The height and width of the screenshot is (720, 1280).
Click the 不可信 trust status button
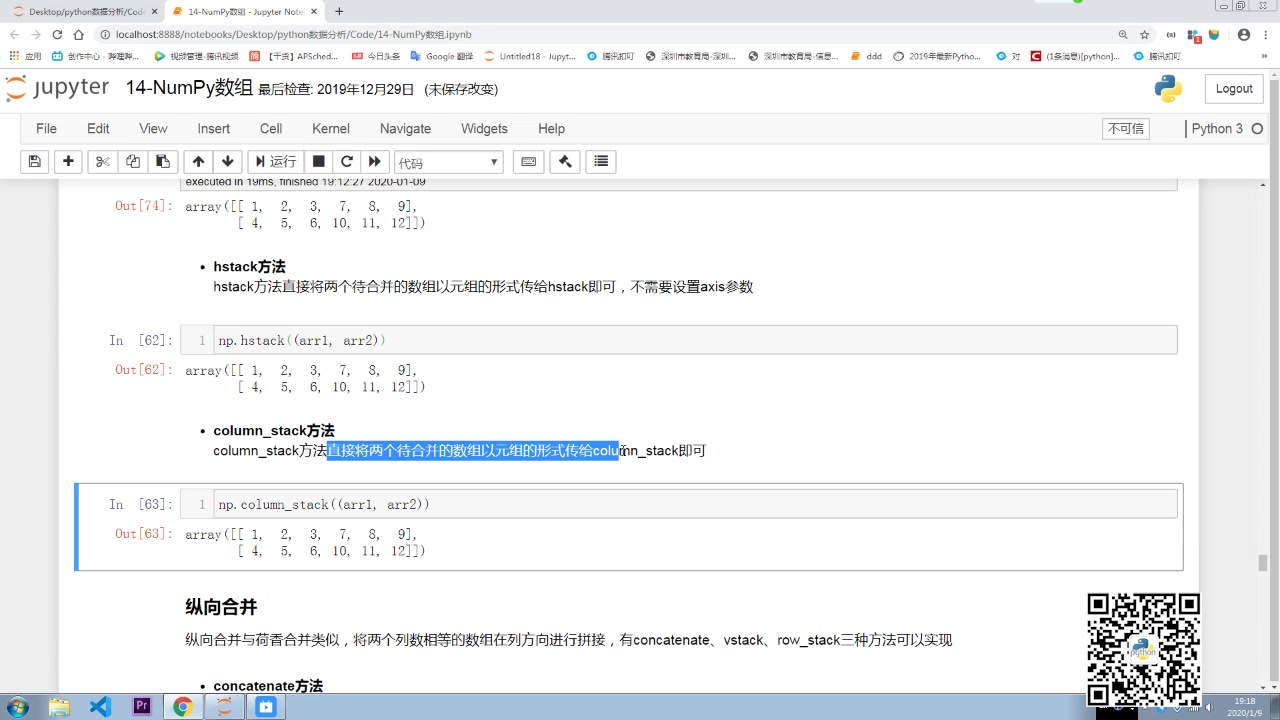[x=1128, y=128]
